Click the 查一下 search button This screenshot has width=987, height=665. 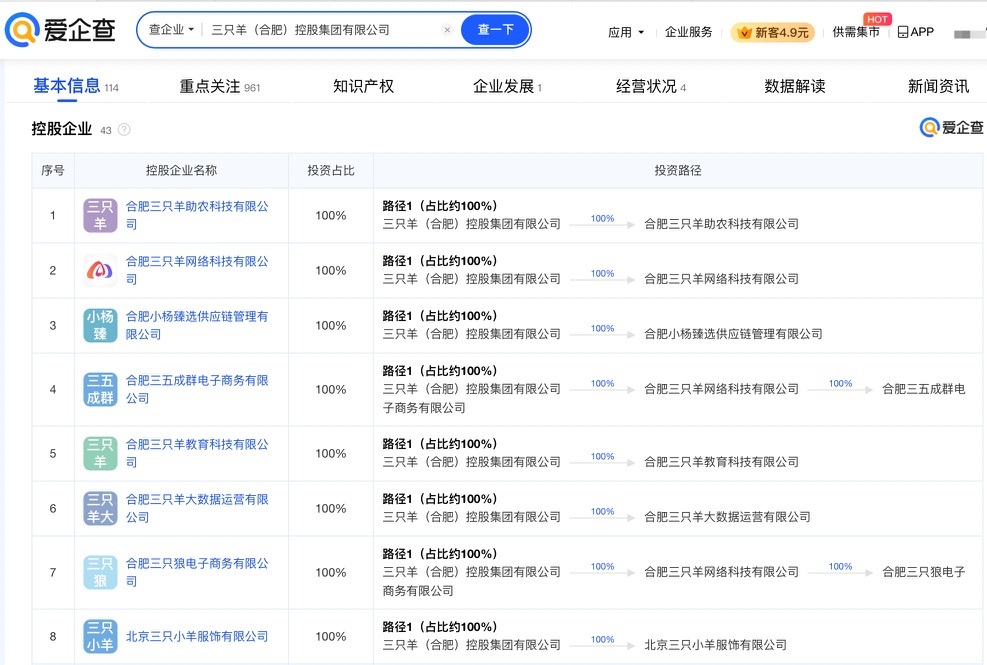495,30
